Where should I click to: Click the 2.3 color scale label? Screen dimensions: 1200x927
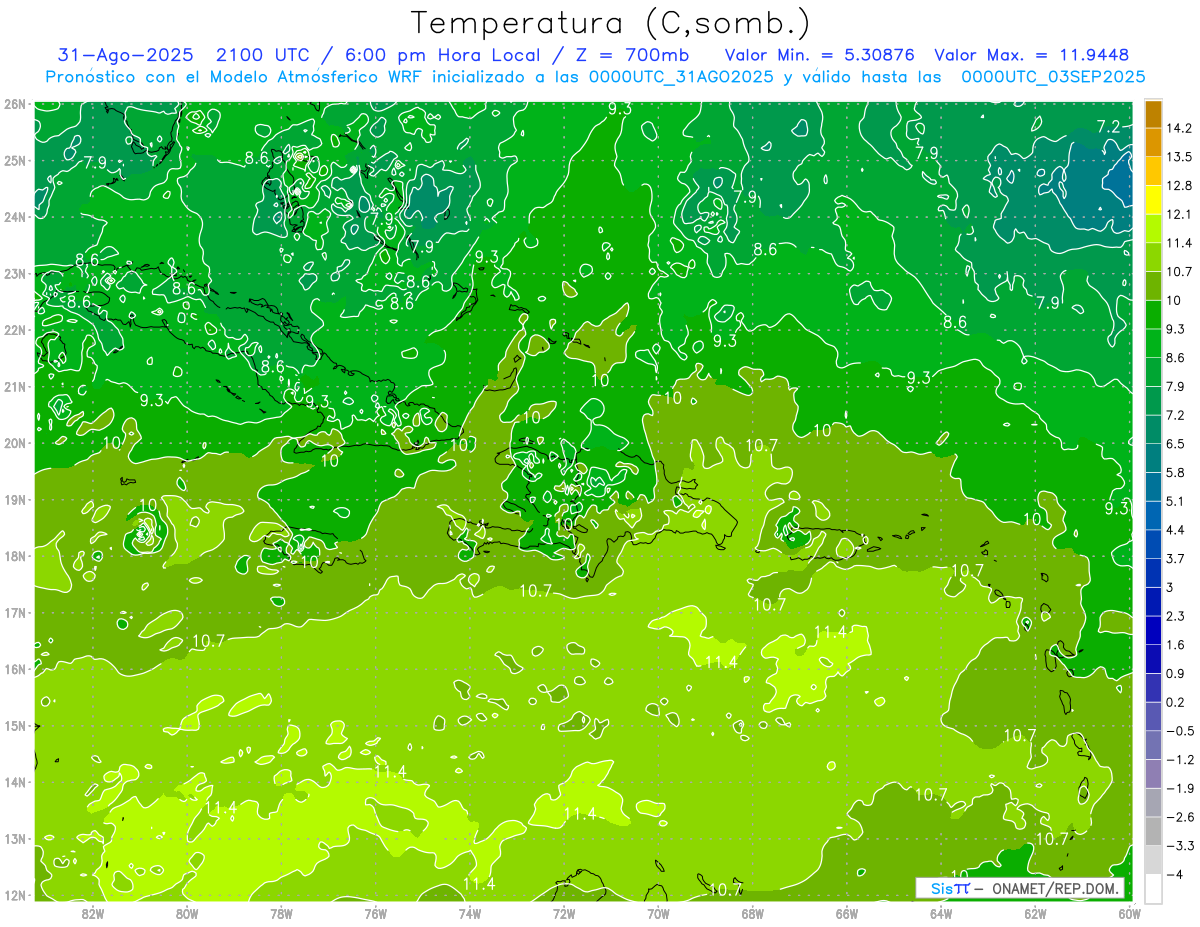(x=1178, y=615)
